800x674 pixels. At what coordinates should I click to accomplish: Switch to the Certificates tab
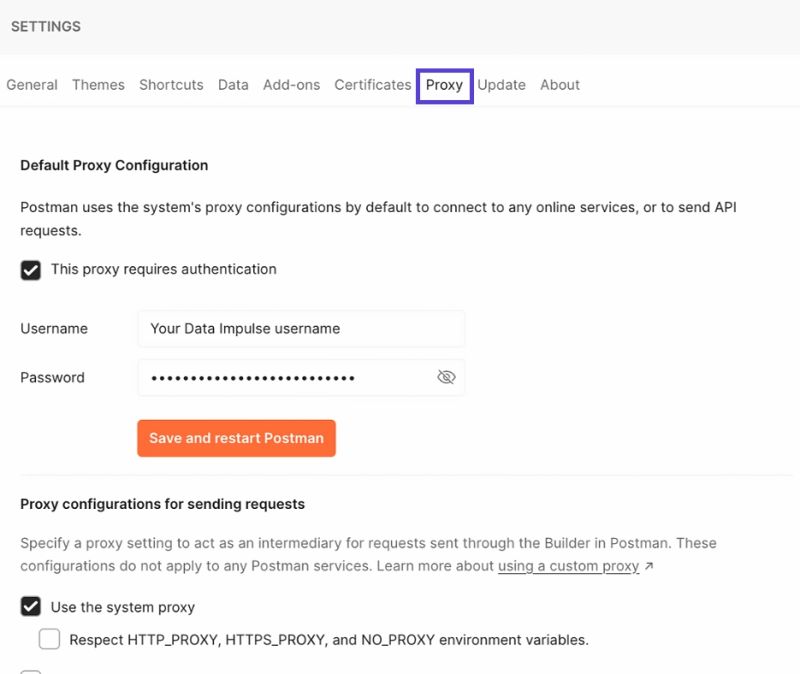pyautogui.click(x=372, y=85)
